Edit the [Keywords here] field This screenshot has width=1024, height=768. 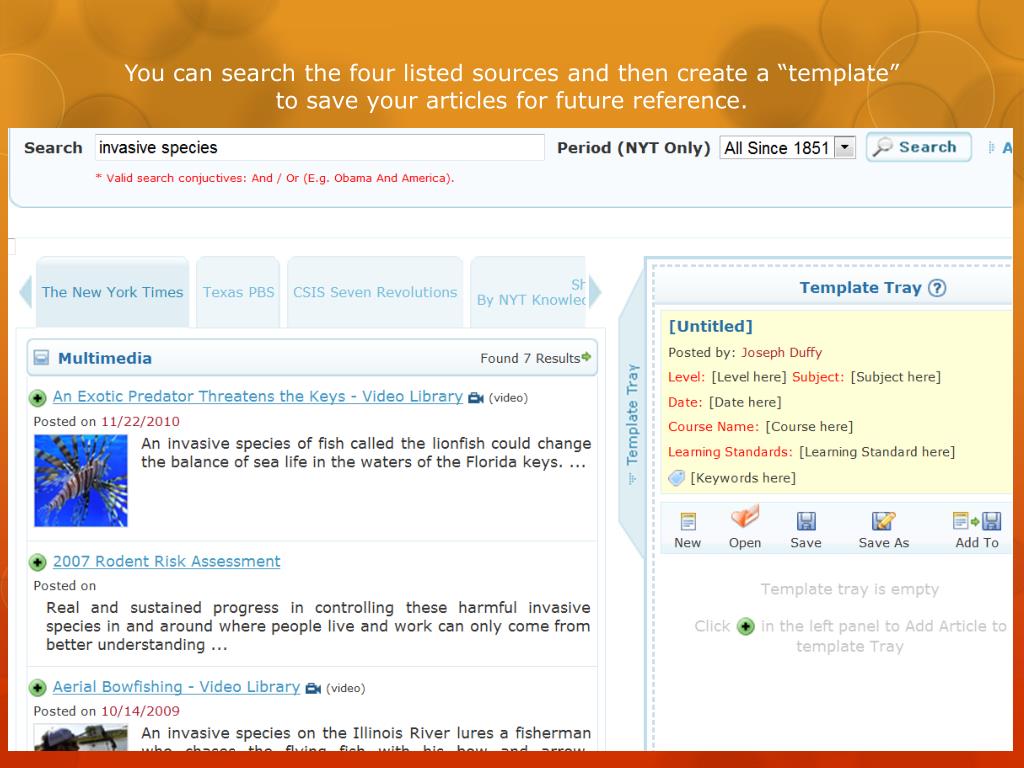point(743,478)
